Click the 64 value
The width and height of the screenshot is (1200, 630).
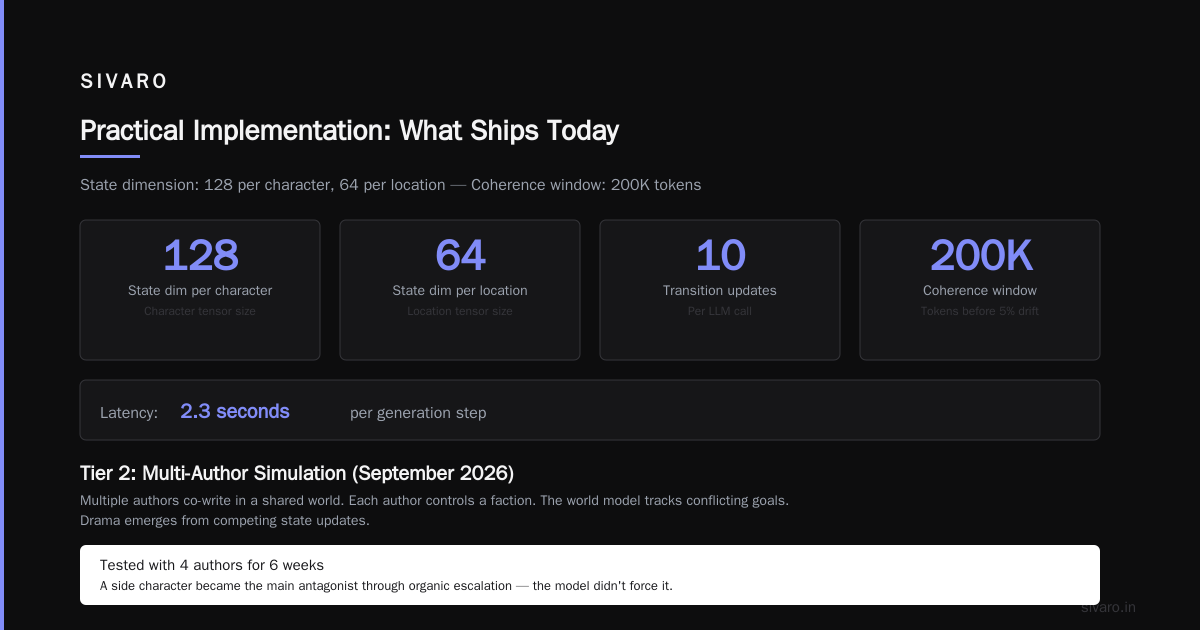460,255
